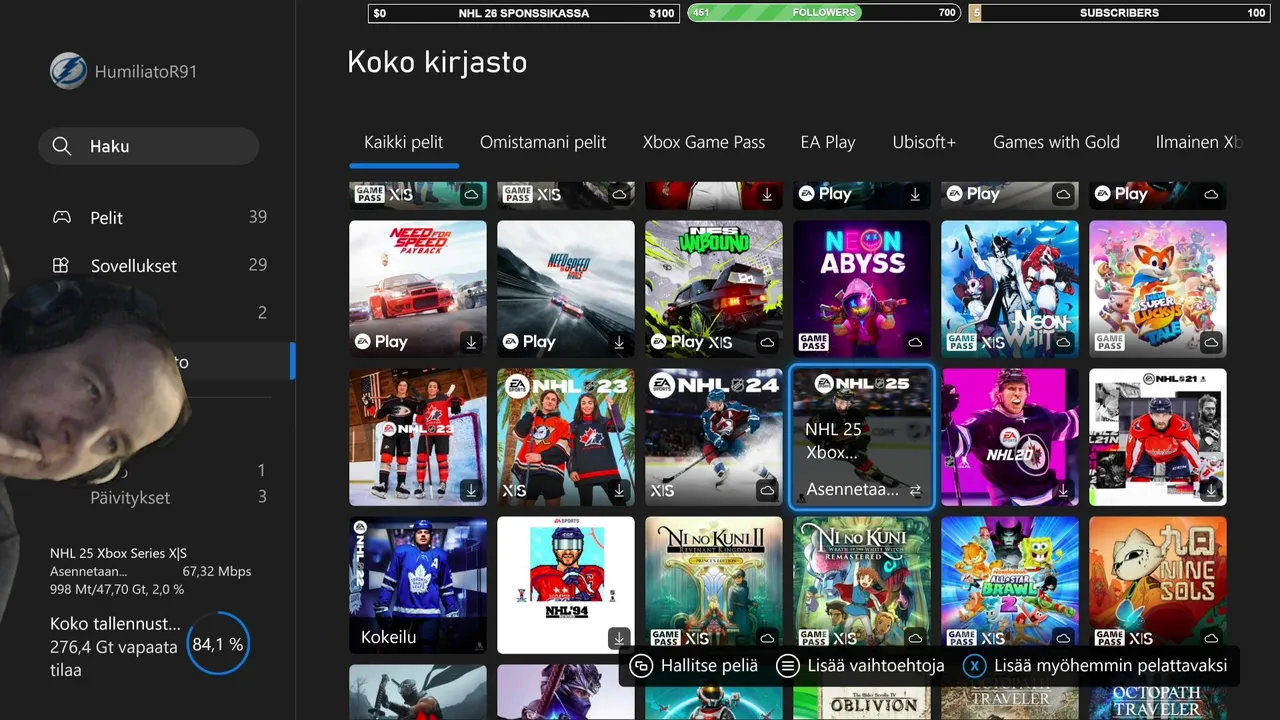Image resolution: width=1280 pixels, height=720 pixels.
Task: Click cloud icon on Ni no Kuni II tile
Action: (x=767, y=638)
